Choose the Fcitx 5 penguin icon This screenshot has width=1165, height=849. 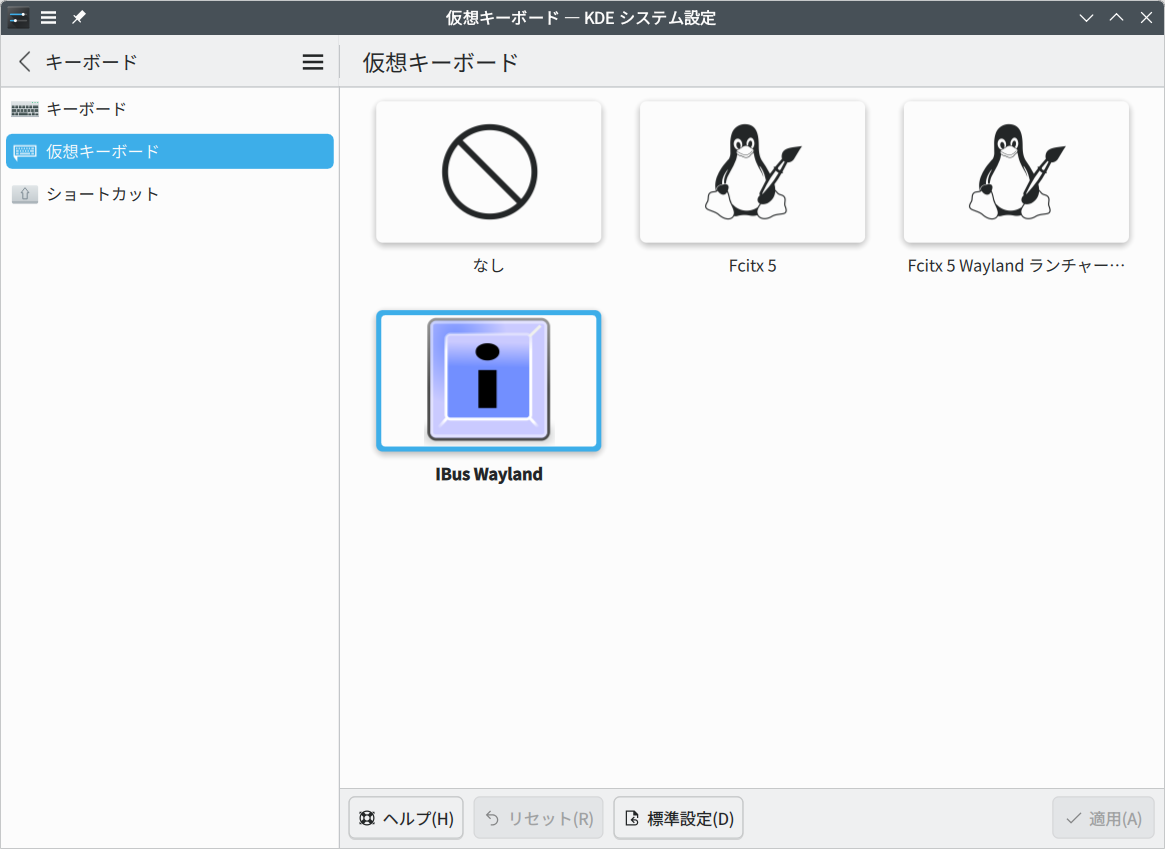[752, 172]
